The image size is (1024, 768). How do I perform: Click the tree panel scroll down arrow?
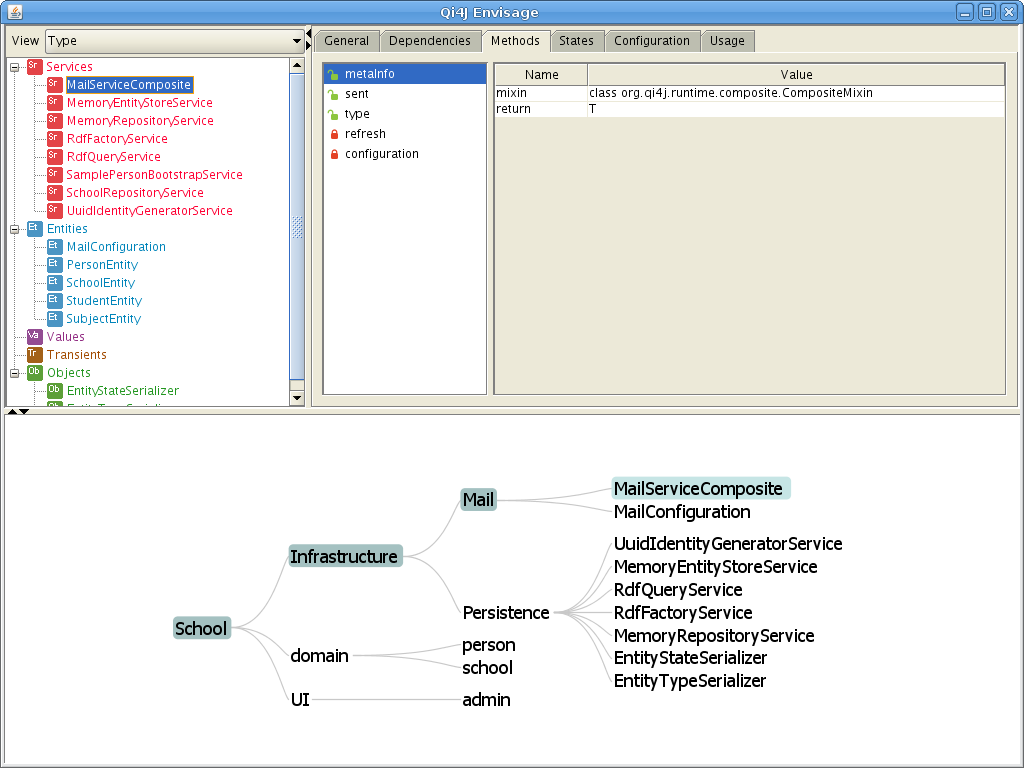tap(297, 398)
